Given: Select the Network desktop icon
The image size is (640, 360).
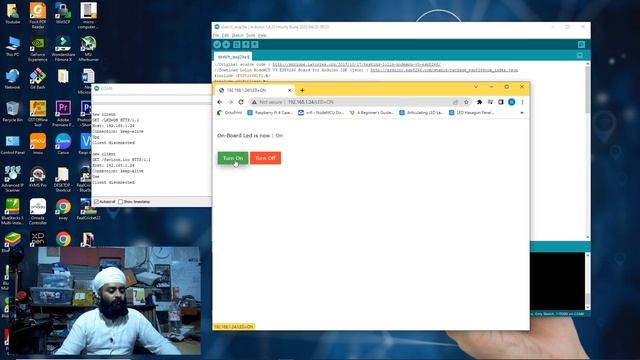Looking at the screenshot, I should point(12,79).
